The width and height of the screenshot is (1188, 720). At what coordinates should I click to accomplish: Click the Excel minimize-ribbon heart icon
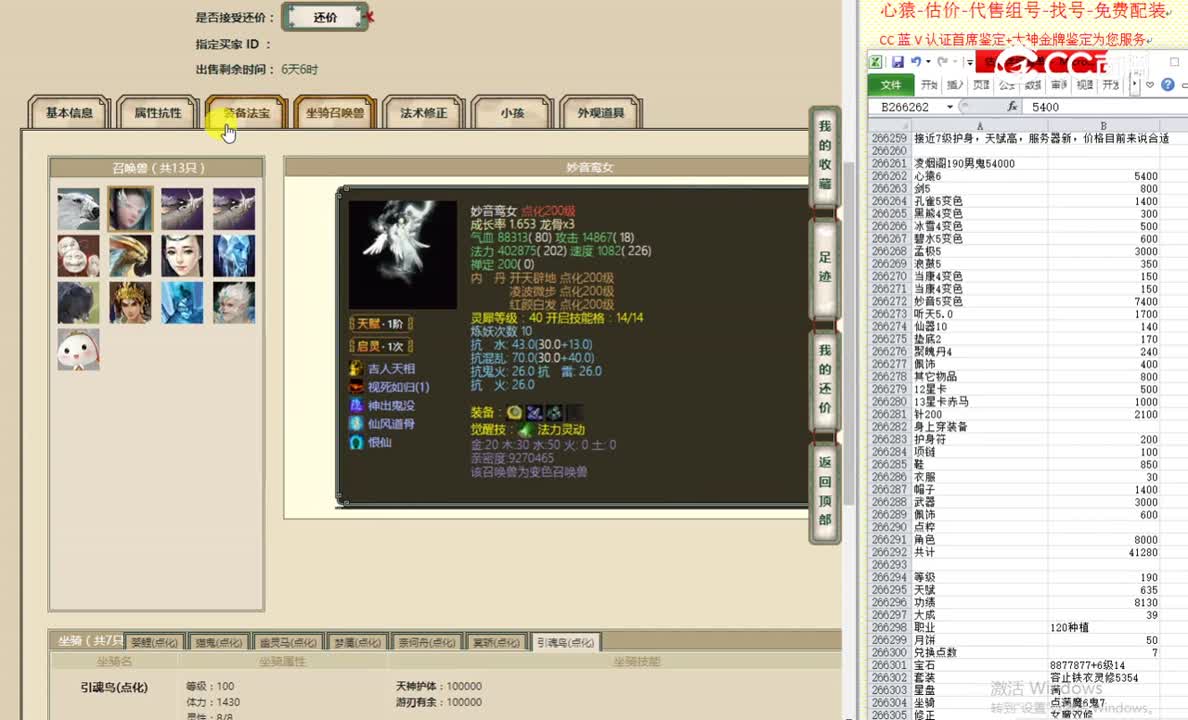tap(1150, 85)
